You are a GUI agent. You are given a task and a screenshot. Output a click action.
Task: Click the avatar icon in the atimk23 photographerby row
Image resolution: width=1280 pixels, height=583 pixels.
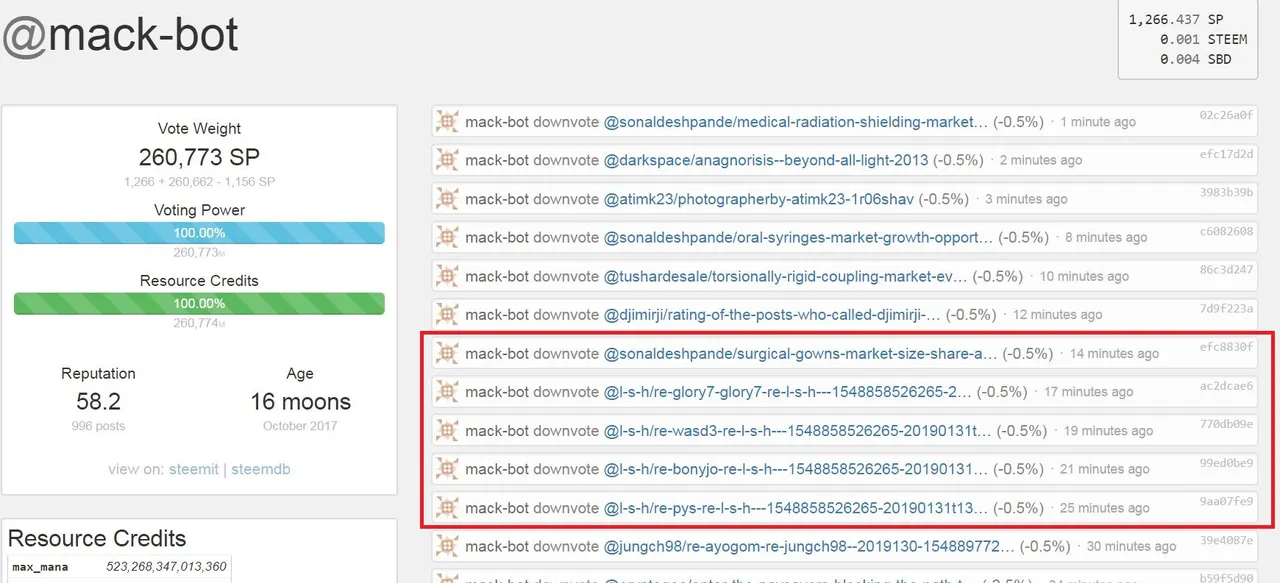click(x=447, y=199)
